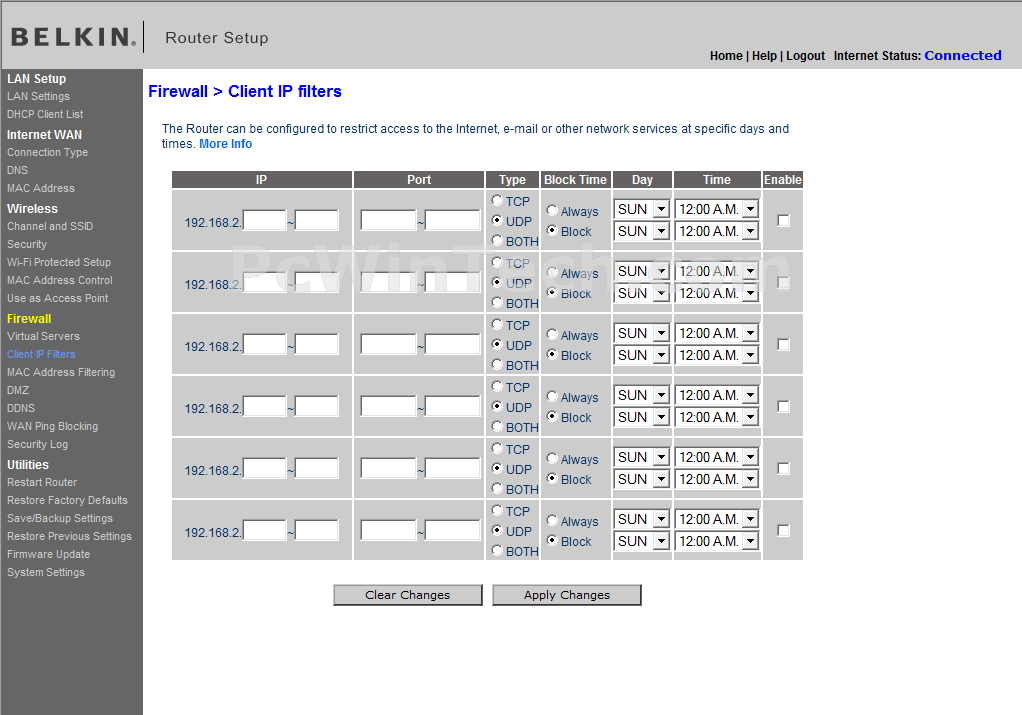Open first row's end time dropdown
This screenshot has height=715, width=1022.
[717, 231]
